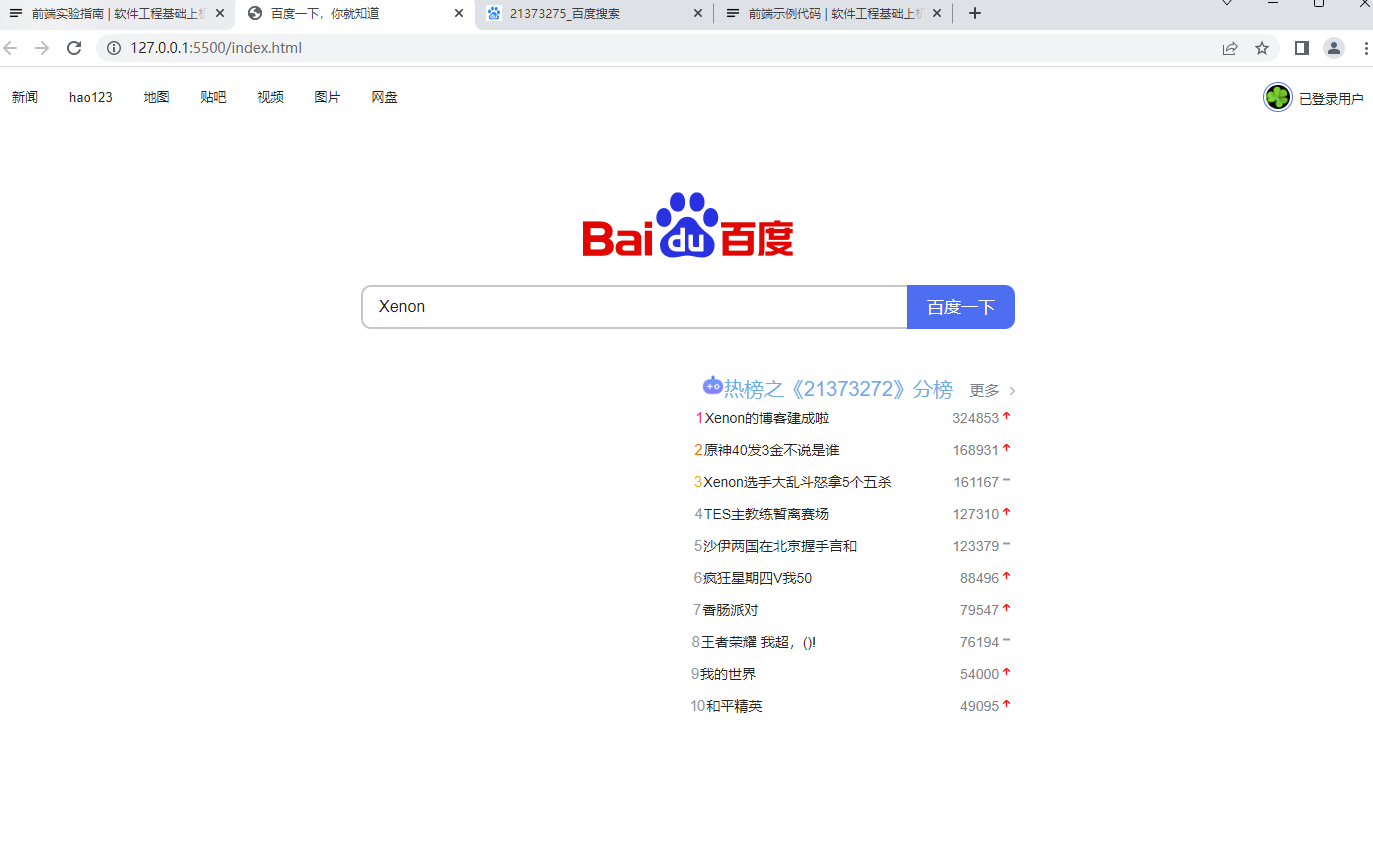Open the 贴吧 navigation link
The width and height of the screenshot is (1373, 855).
pyautogui.click(x=214, y=97)
